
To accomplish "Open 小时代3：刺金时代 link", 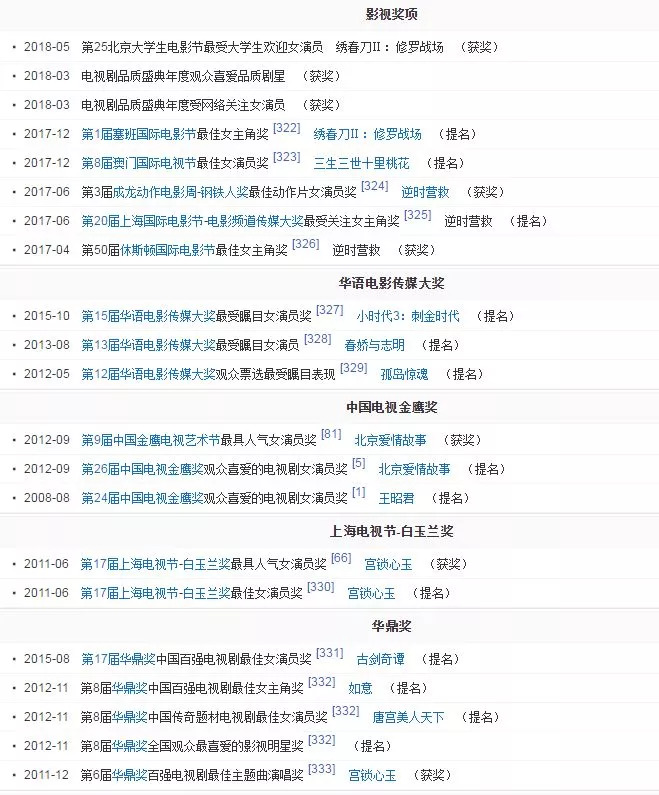I will tap(408, 316).
